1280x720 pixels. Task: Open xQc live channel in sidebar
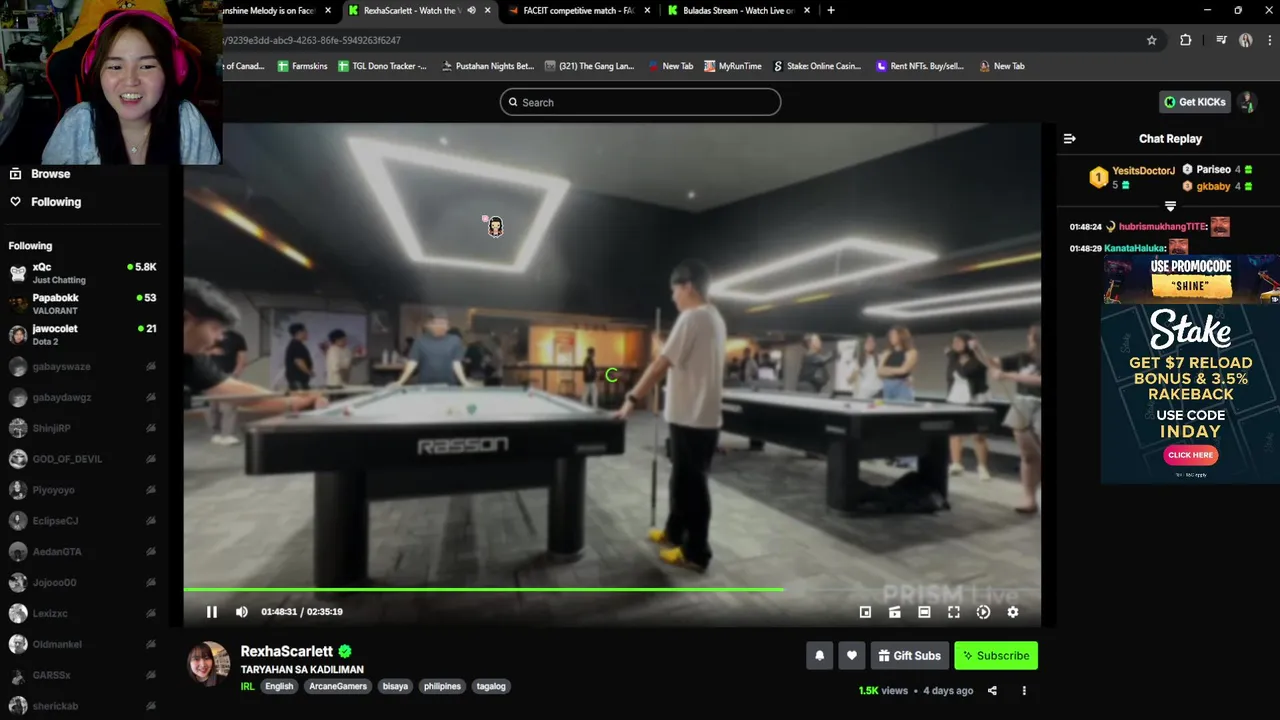coord(84,273)
